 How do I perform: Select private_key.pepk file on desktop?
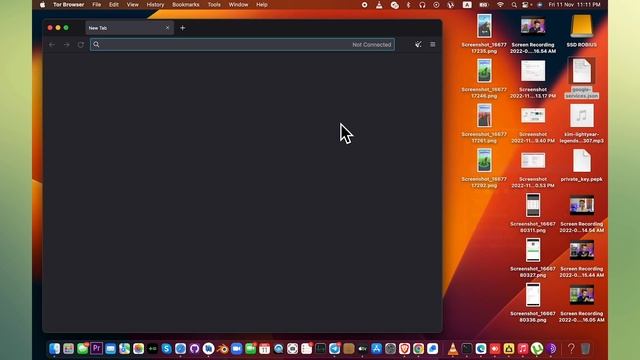click(x=582, y=166)
